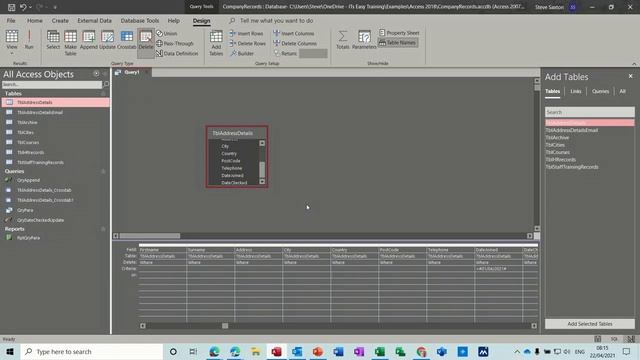Click the DateJoined criteria cell
Viewport: 640px width, 360px height.
[x=498, y=269]
